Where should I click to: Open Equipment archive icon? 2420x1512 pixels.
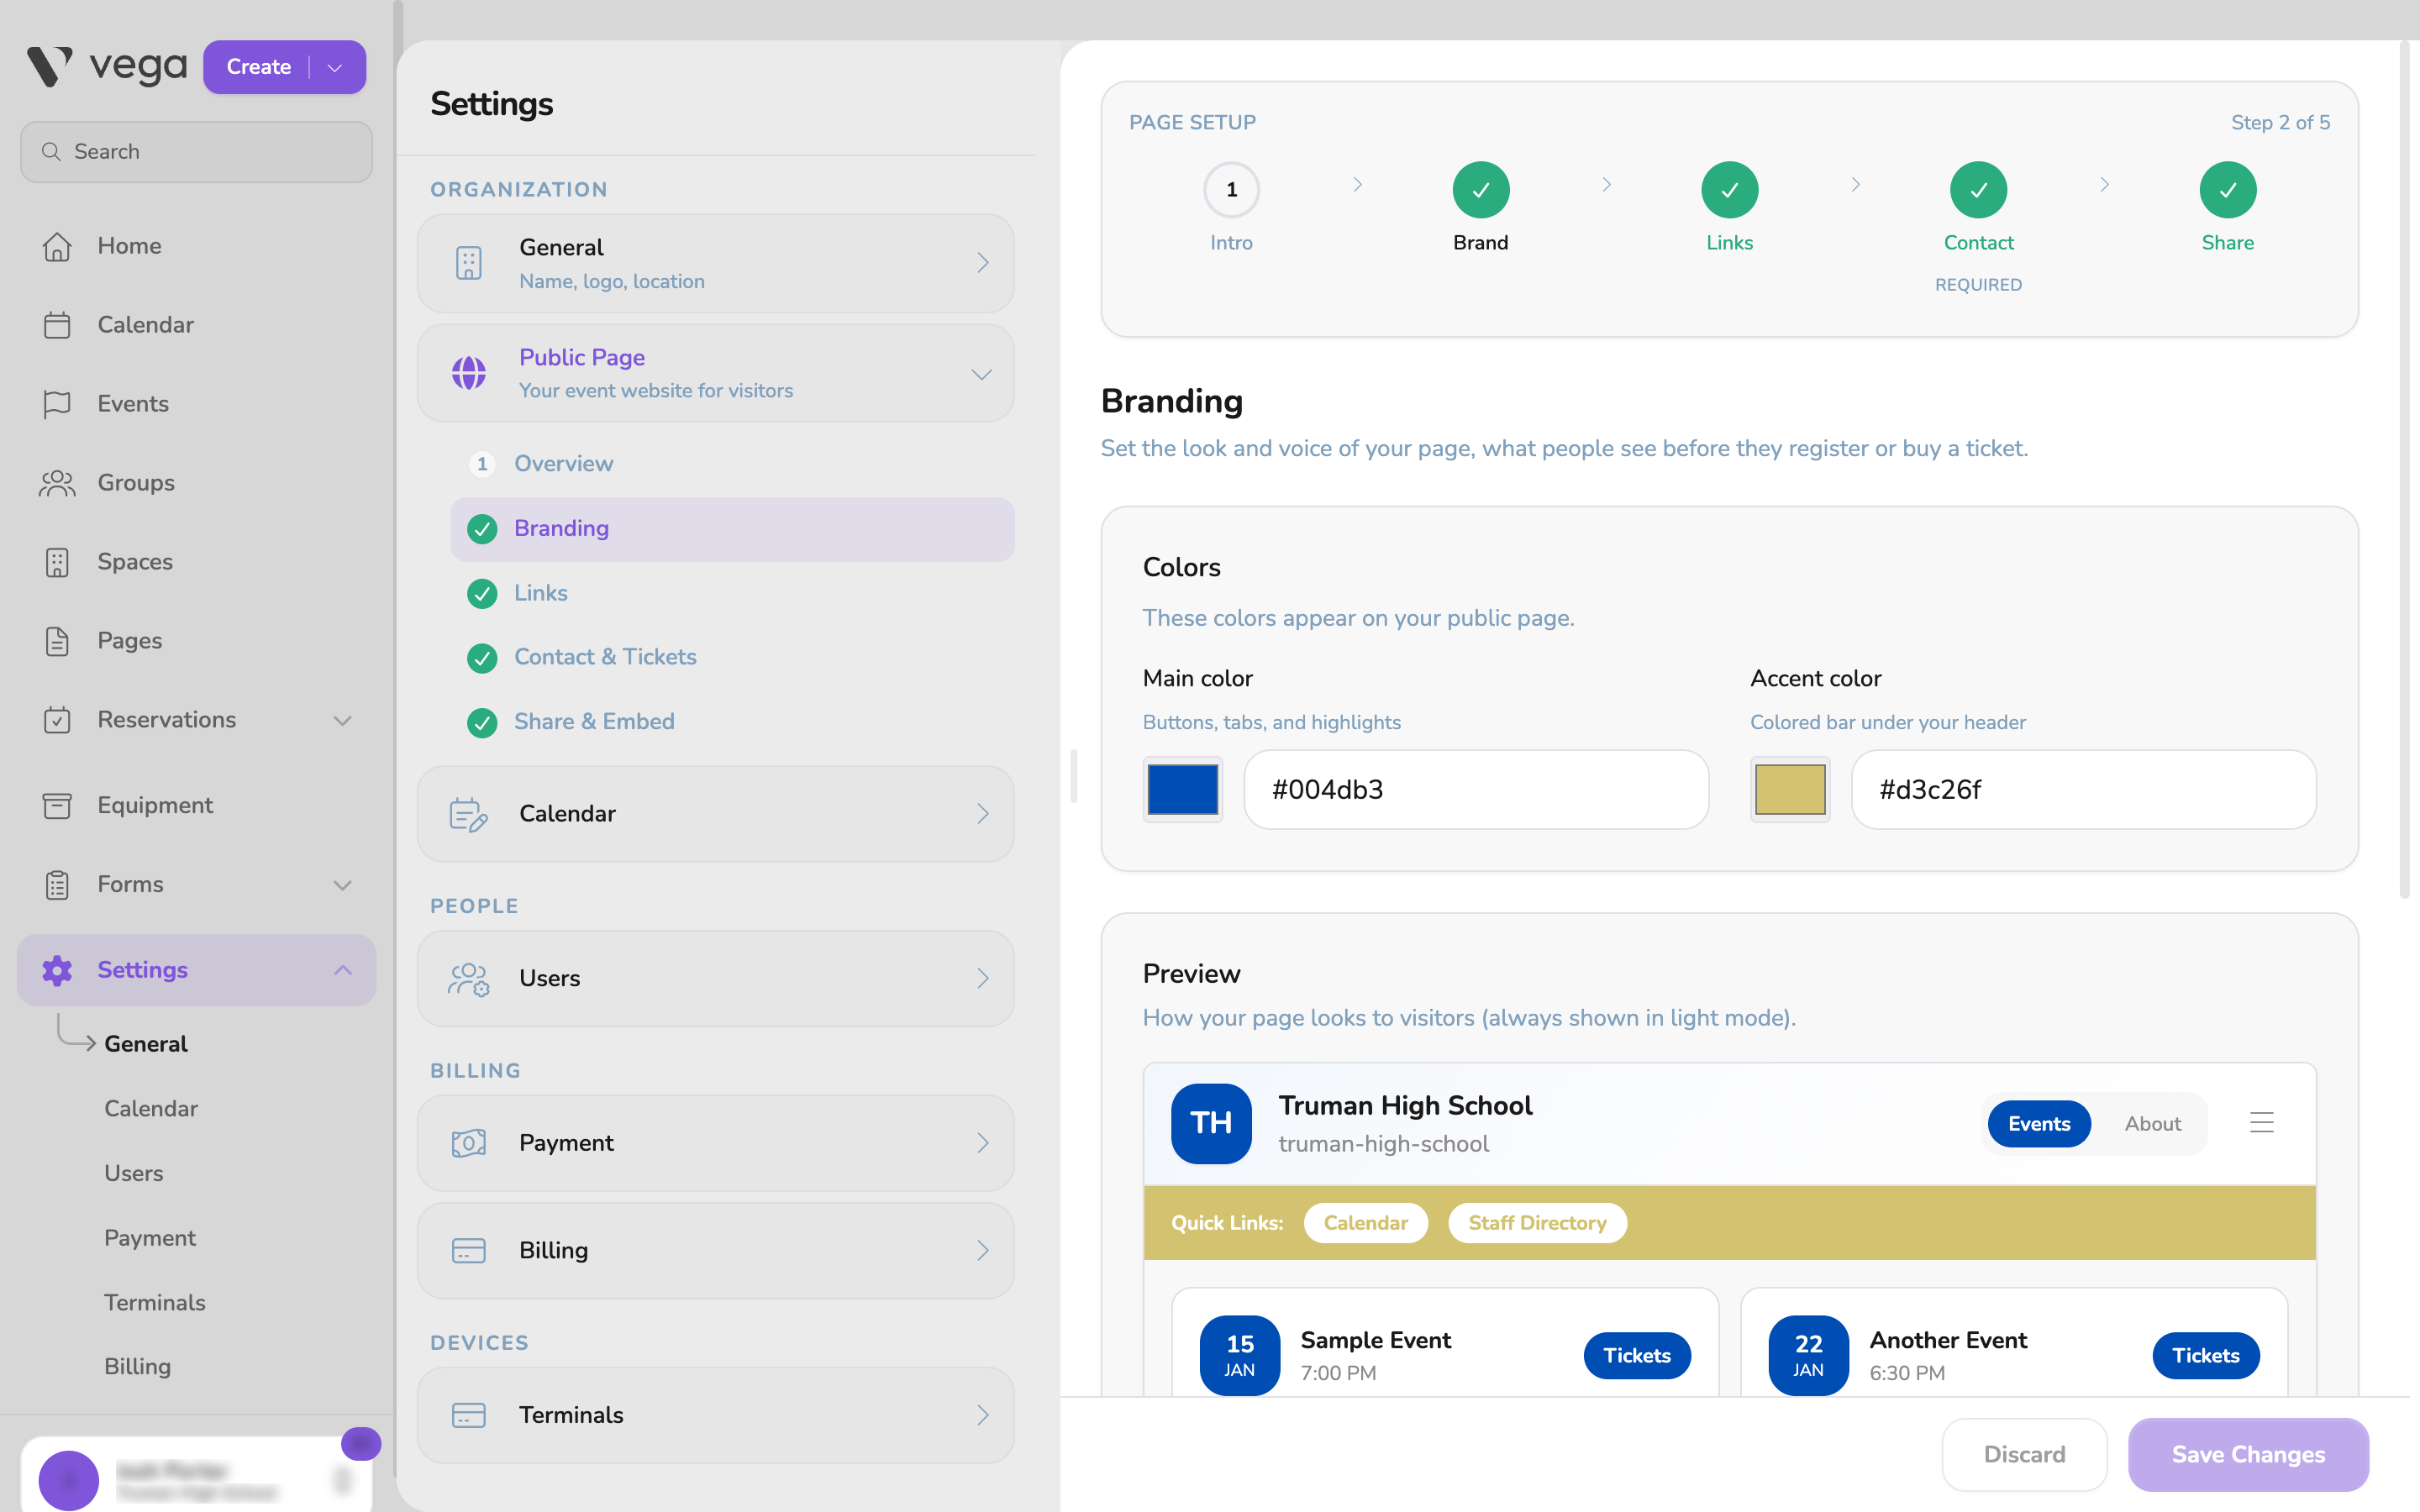(57, 805)
